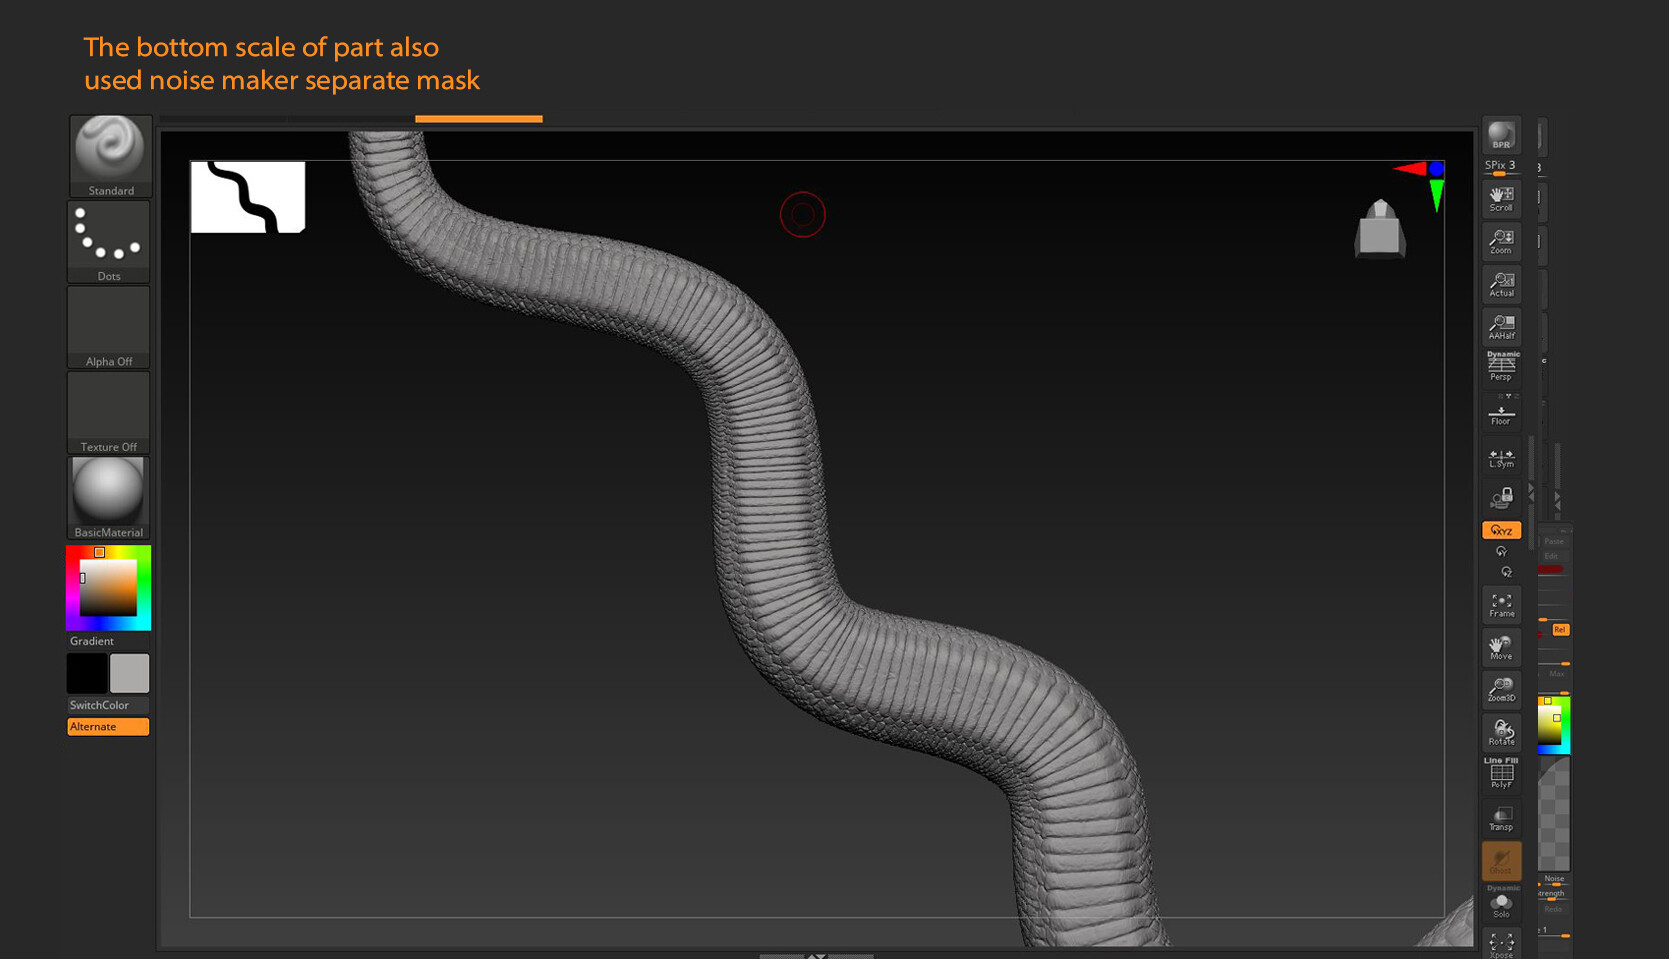Toggle PolyF line fill display

coord(1501,773)
